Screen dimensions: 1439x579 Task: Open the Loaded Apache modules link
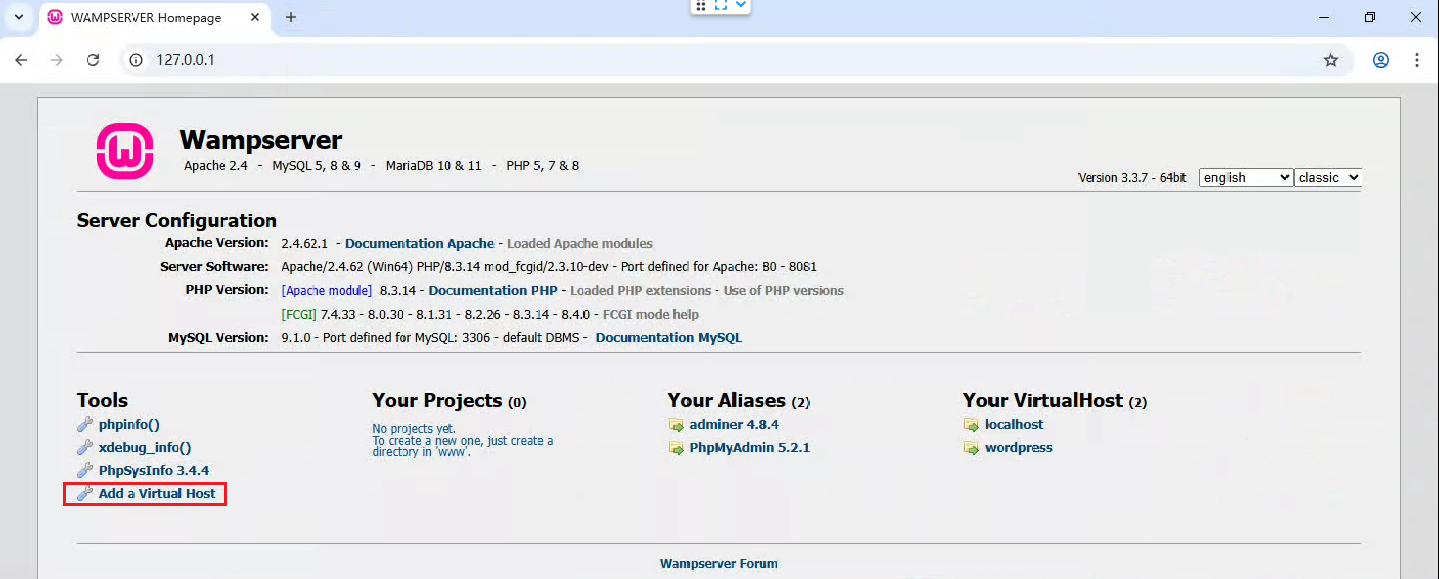click(580, 243)
